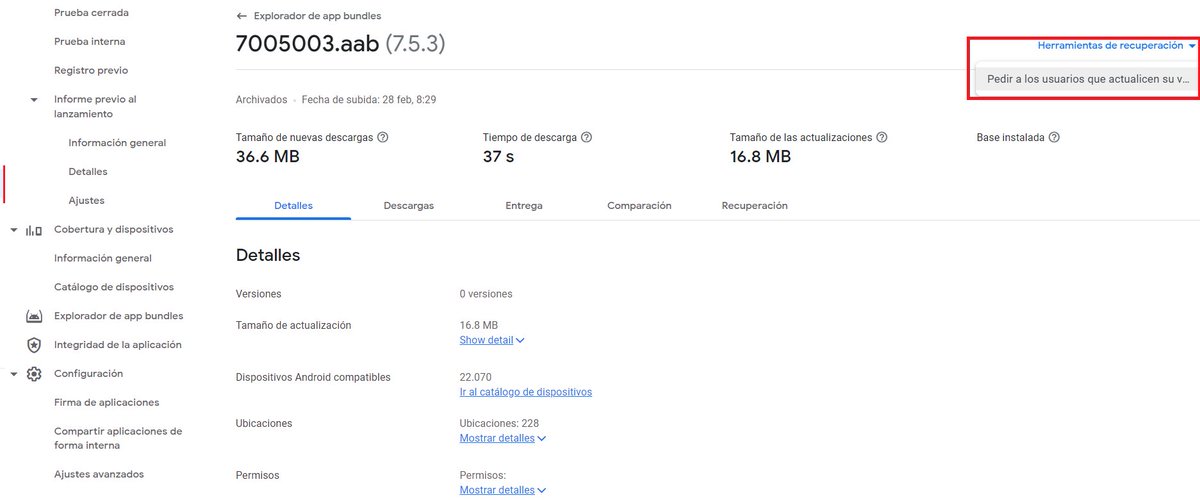The height and width of the screenshot is (500, 1200).
Task: Click the Explorador de app bundles breadcrumb
Action: [316, 16]
